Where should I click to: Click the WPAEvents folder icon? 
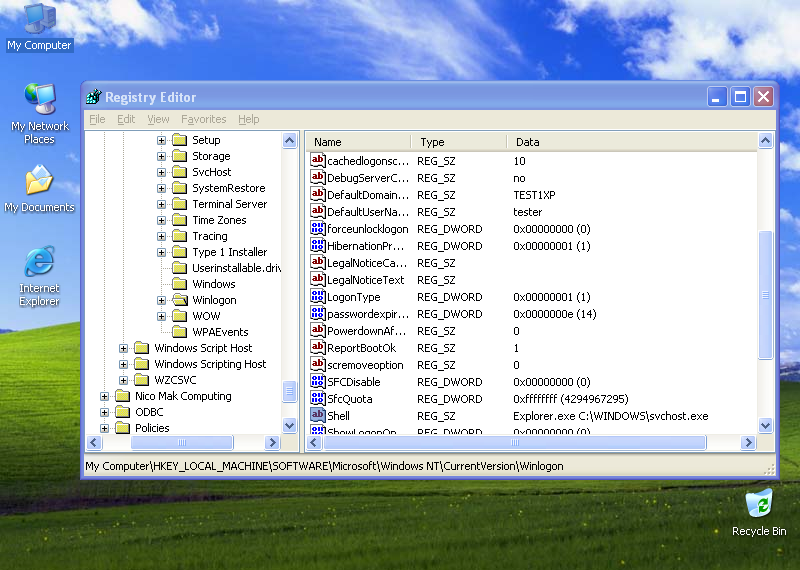tap(180, 332)
